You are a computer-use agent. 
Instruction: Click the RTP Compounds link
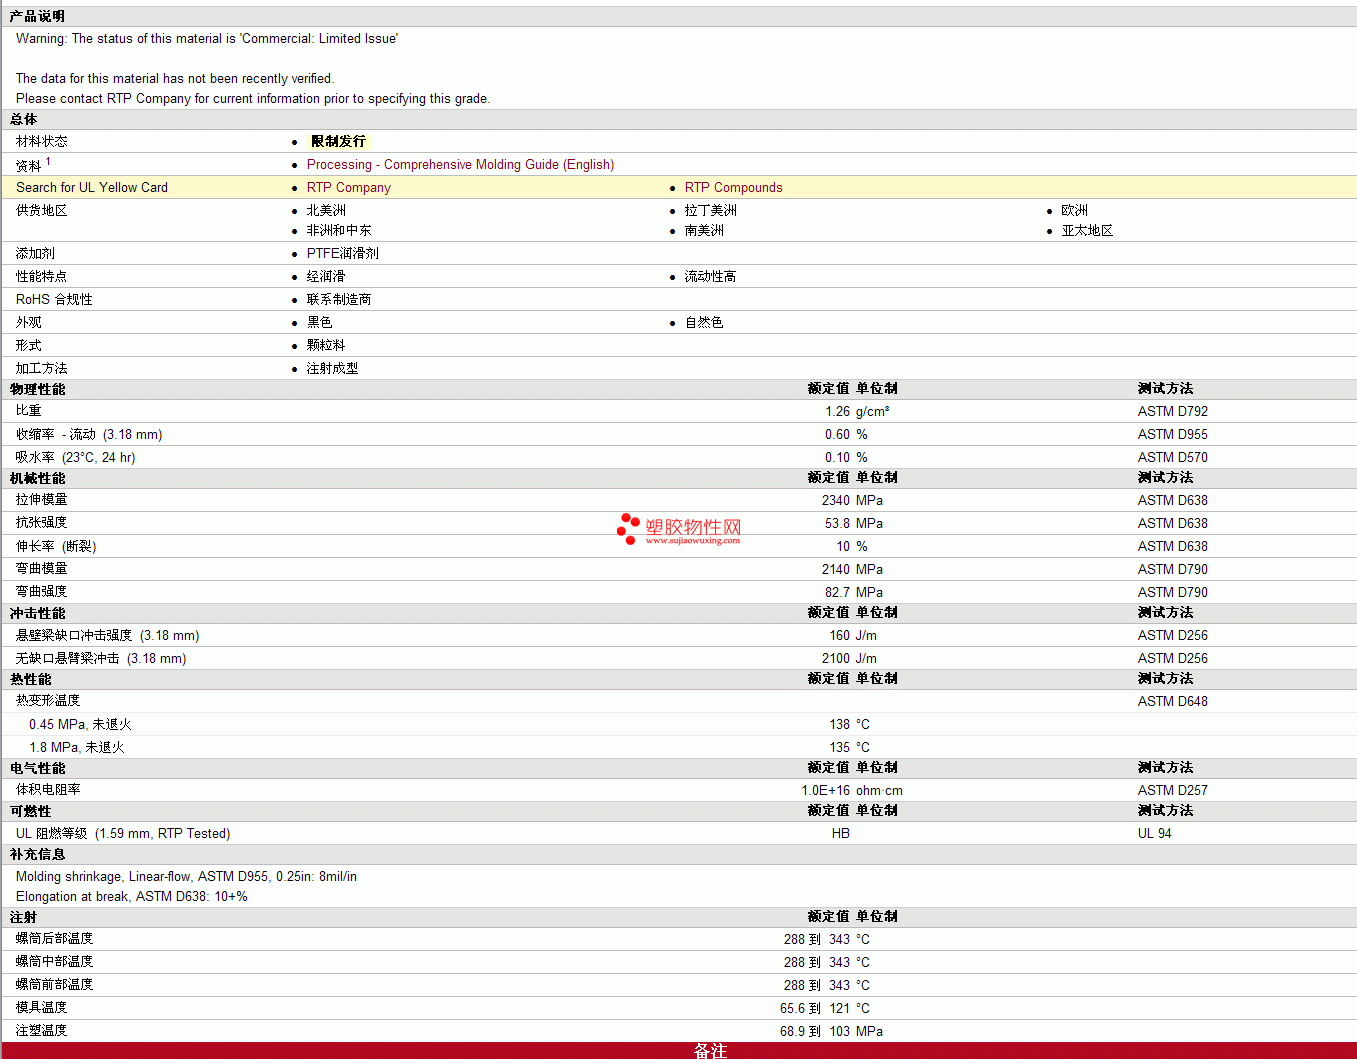pos(733,188)
